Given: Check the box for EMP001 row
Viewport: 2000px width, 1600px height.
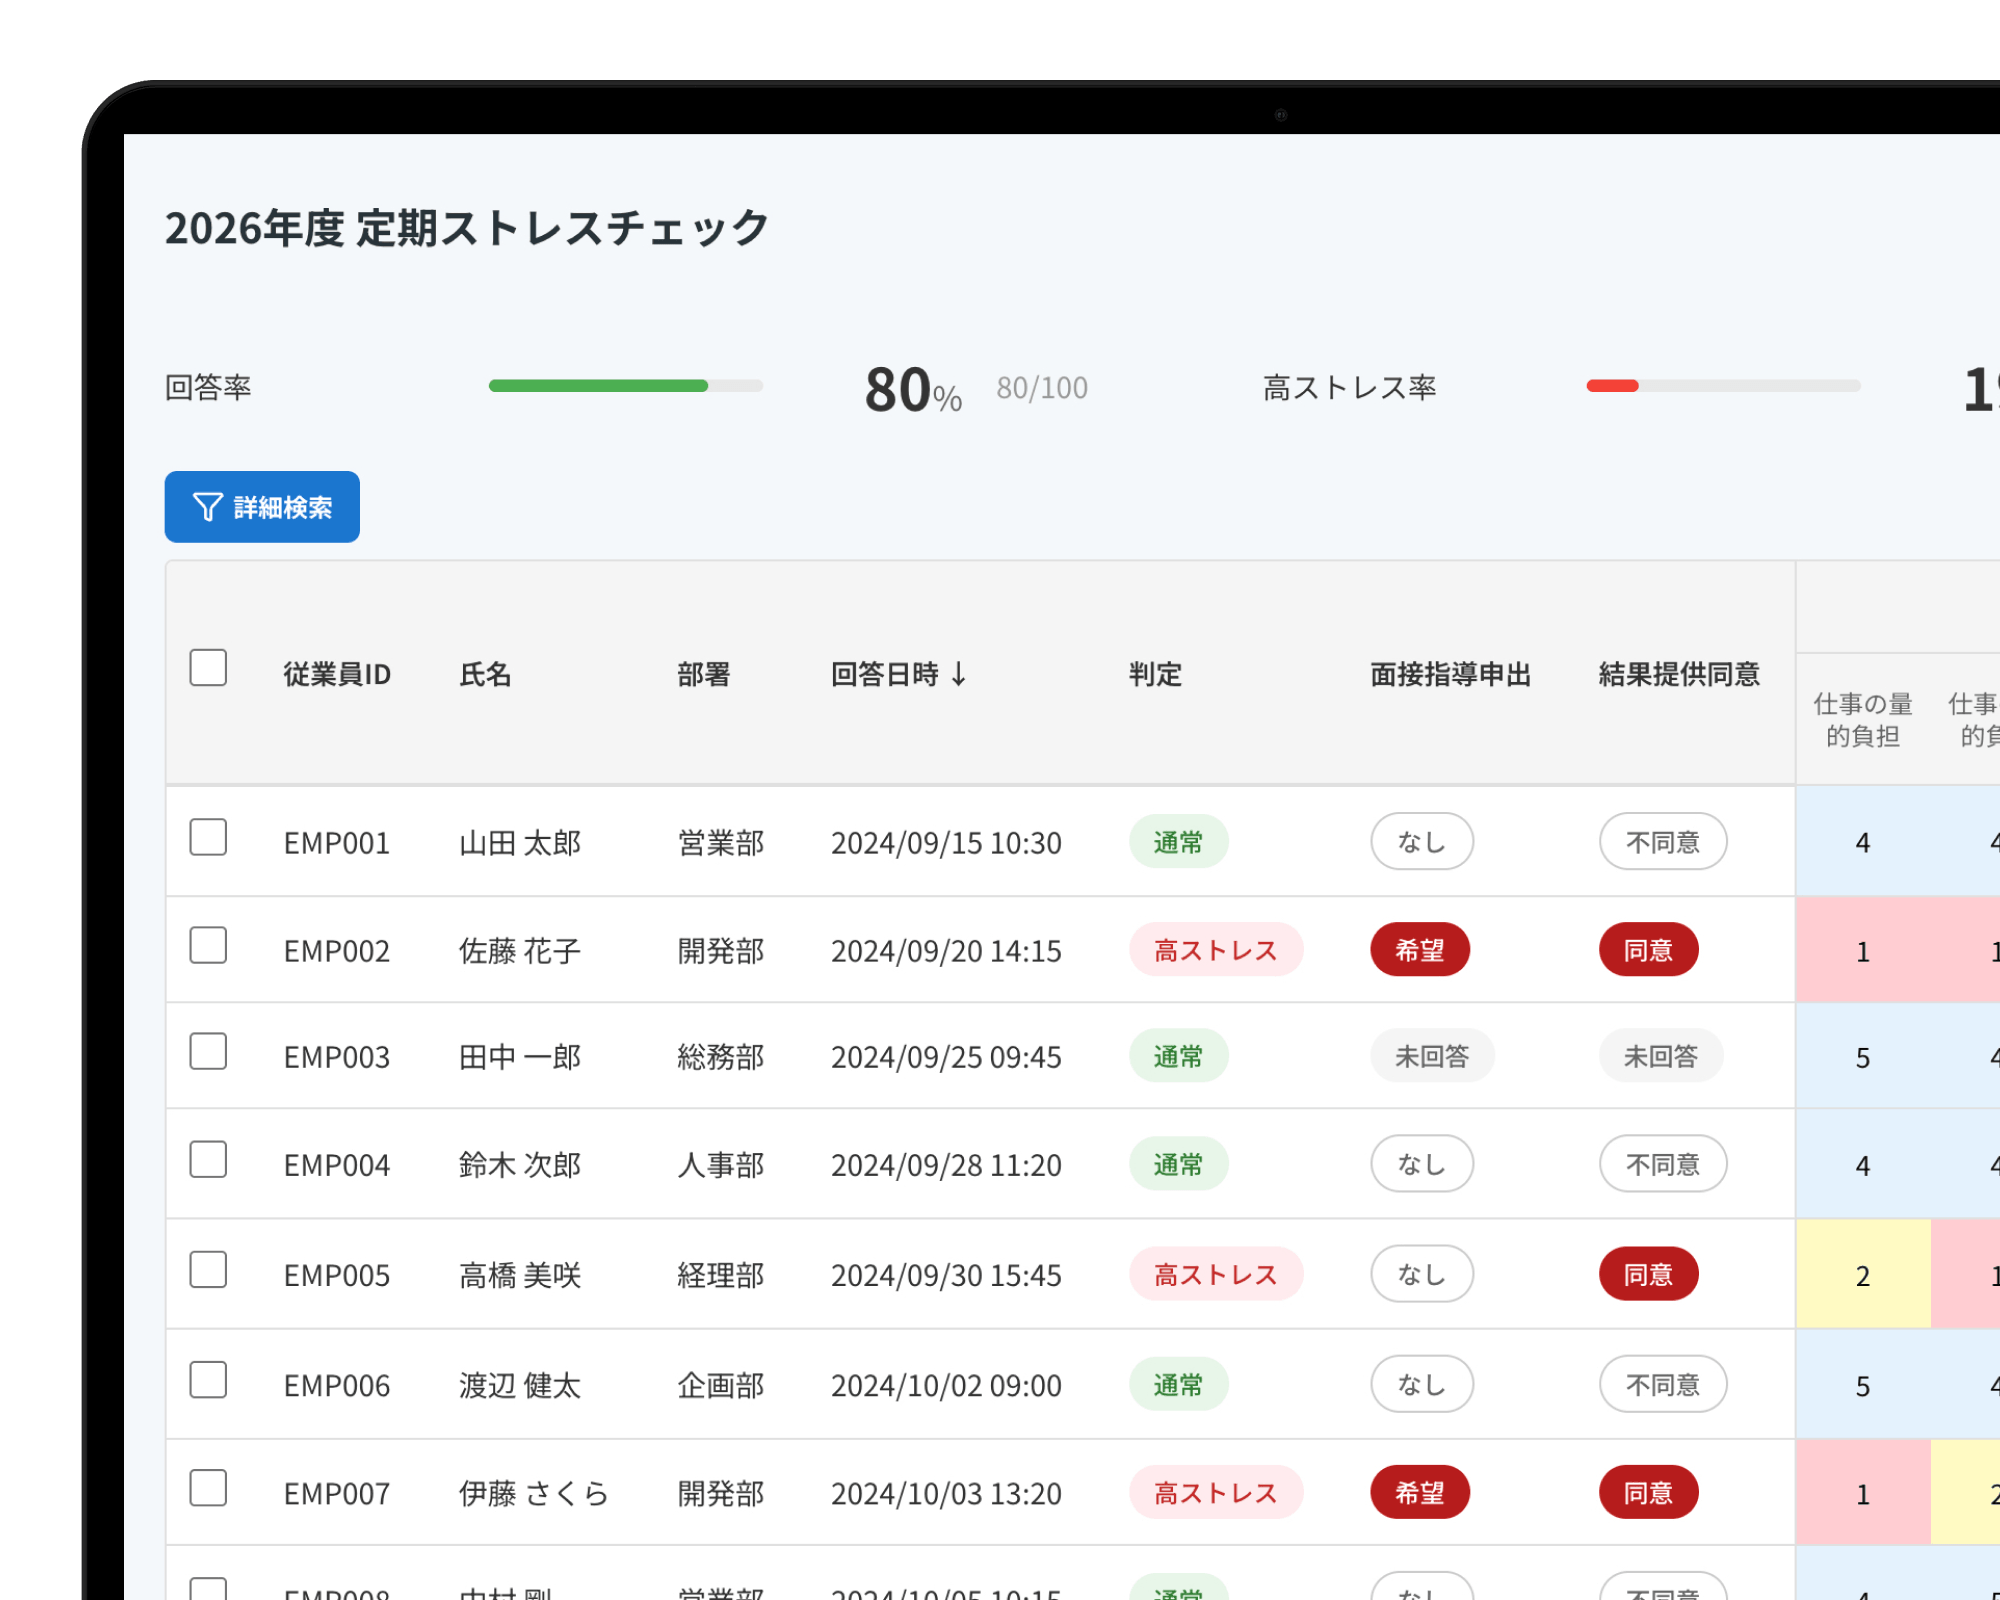Looking at the screenshot, I should point(208,837).
